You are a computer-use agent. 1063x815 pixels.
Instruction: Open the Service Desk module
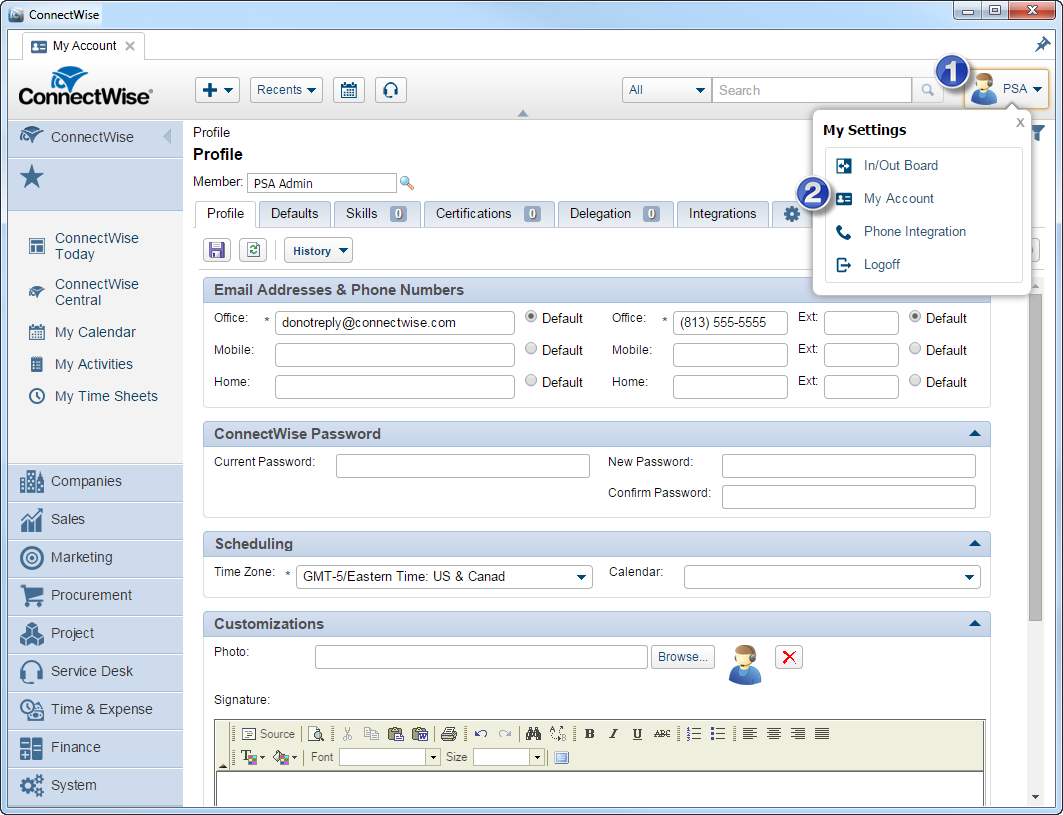pos(95,671)
